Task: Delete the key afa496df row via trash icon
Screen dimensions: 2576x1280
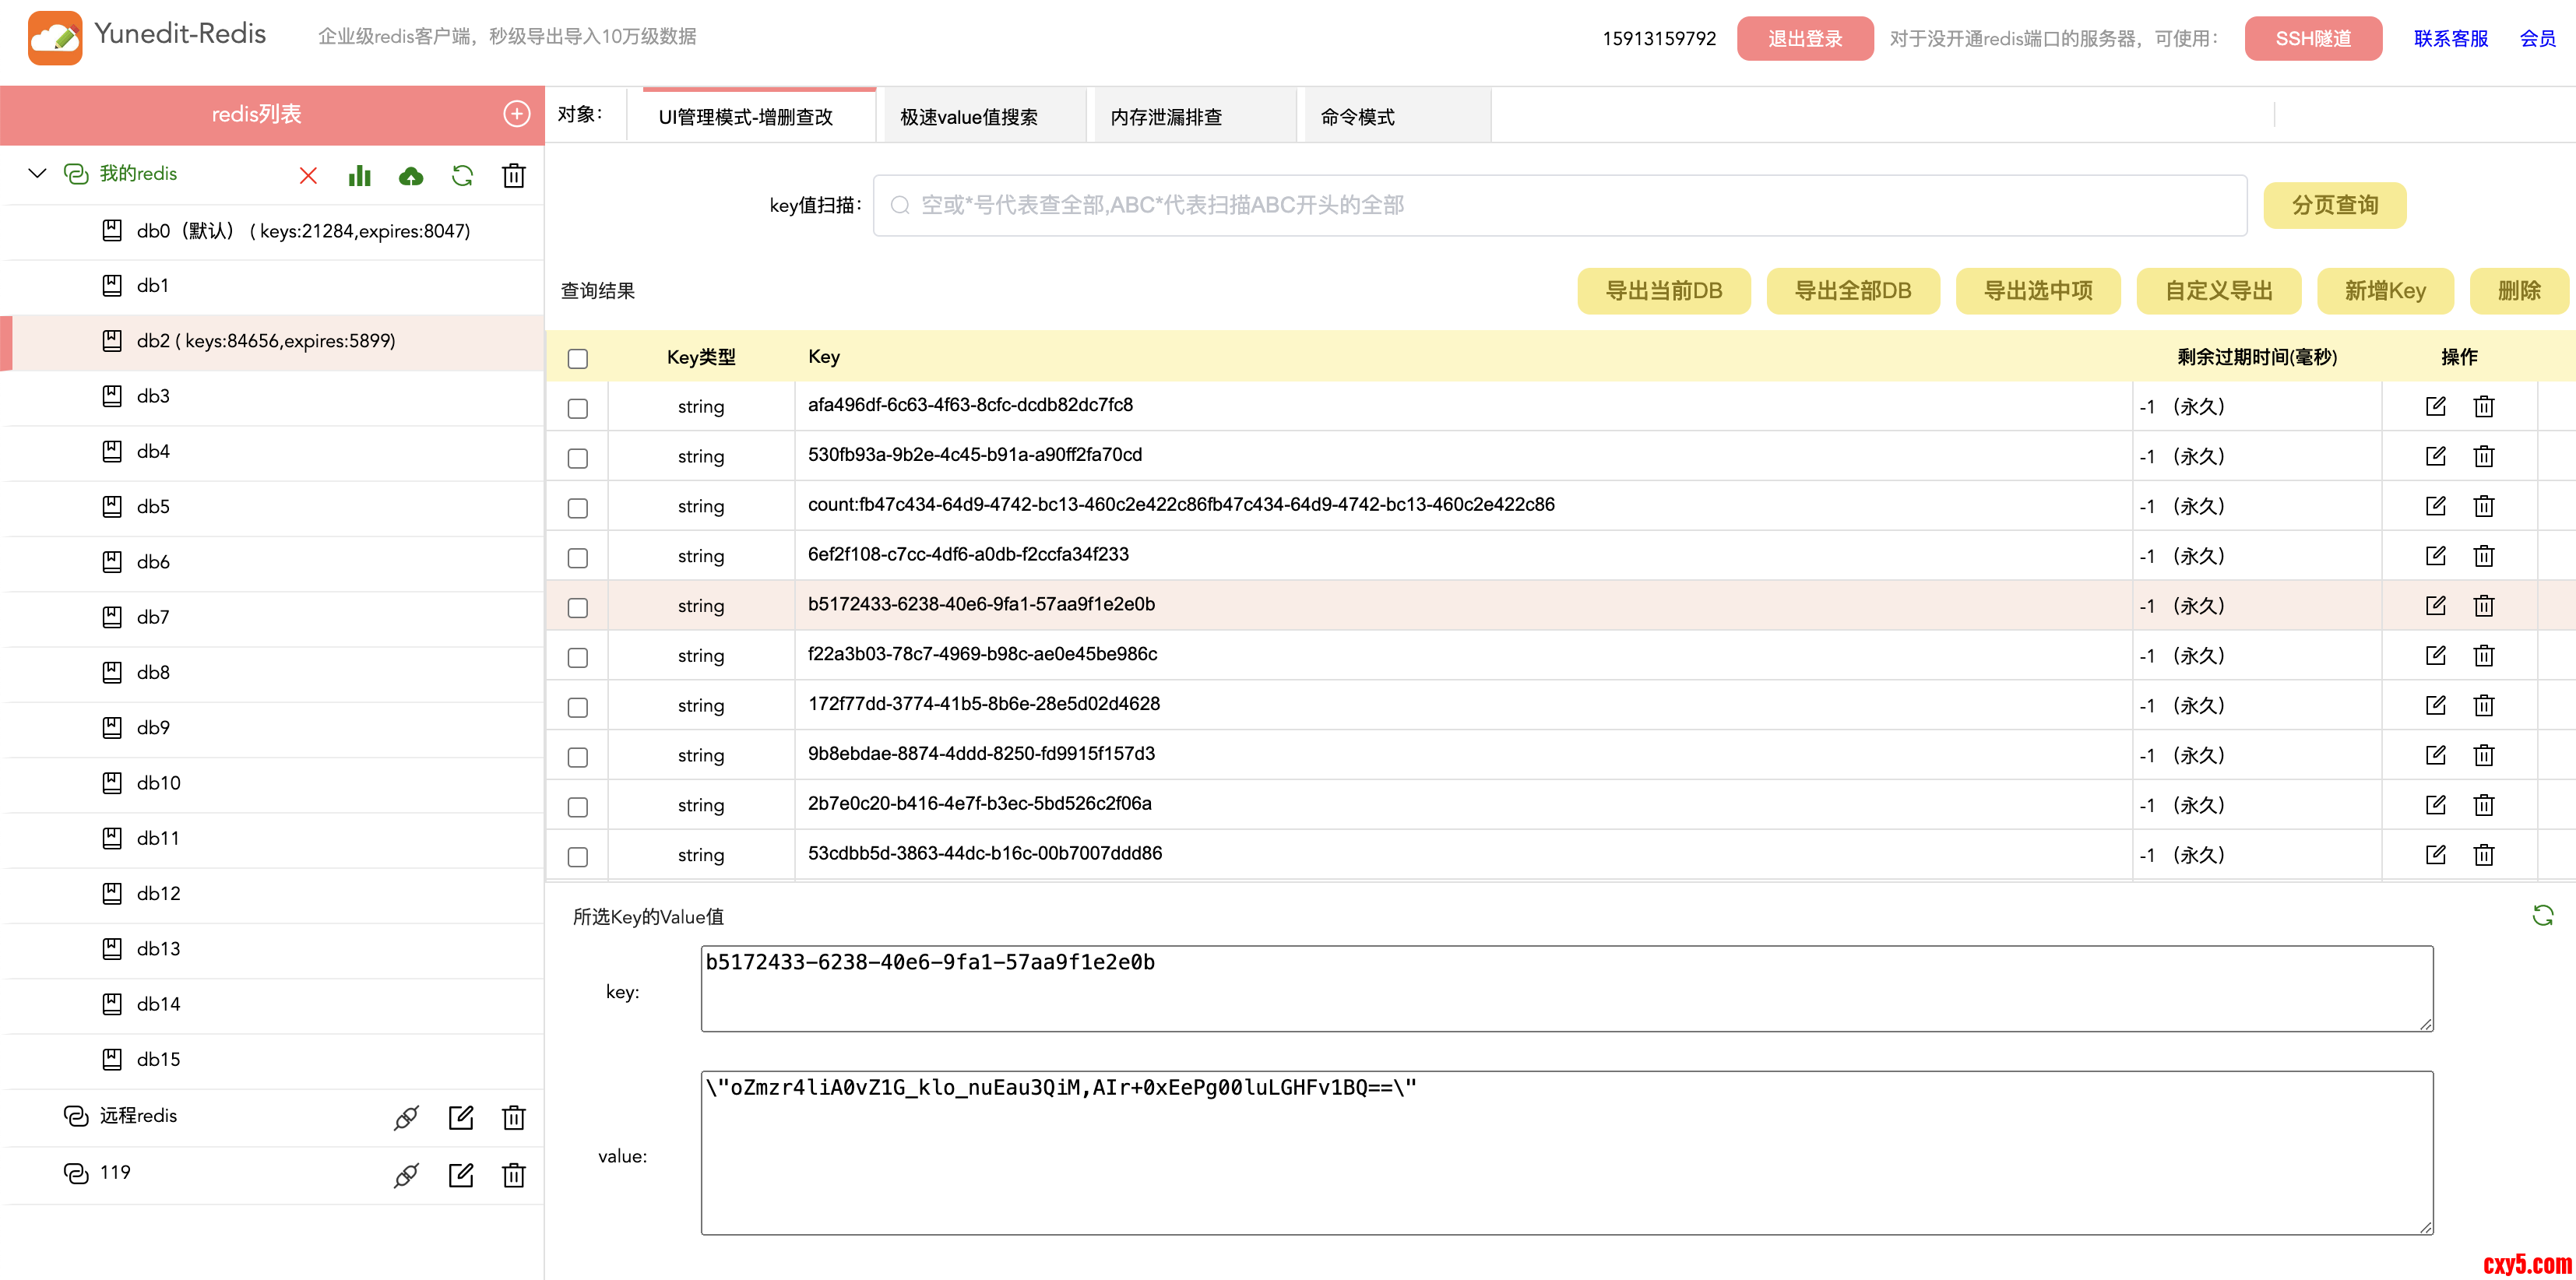Action: [2483, 407]
